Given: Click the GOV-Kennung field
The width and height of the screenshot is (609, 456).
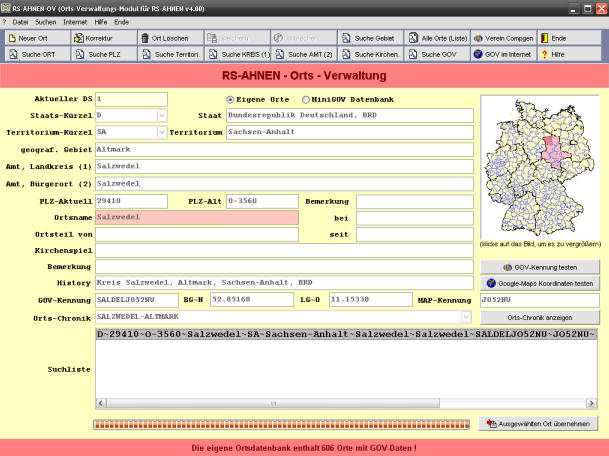Looking at the screenshot, I should point(137,300).
